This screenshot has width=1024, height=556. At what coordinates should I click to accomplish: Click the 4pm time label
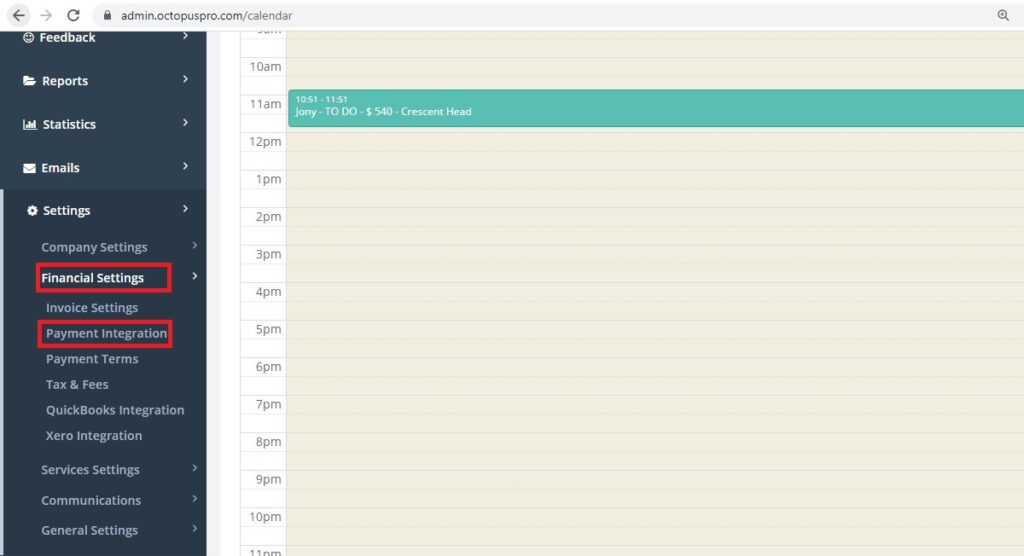click(x=268, y=291)
